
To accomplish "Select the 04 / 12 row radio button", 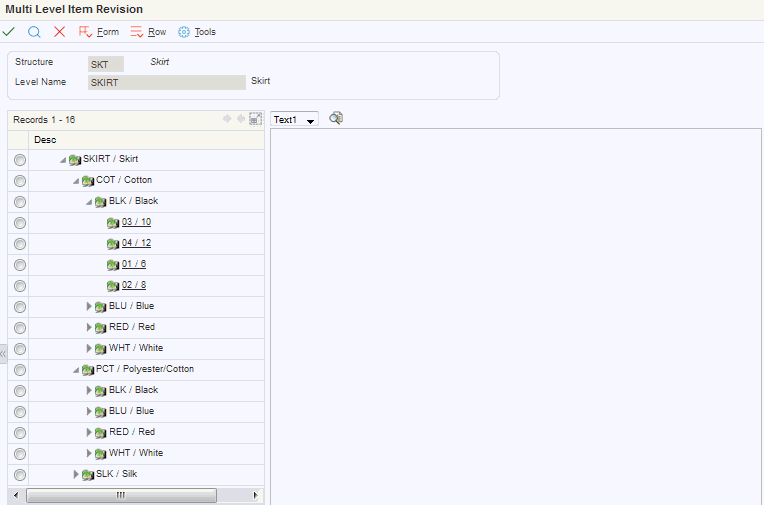I will click(19, 244).
